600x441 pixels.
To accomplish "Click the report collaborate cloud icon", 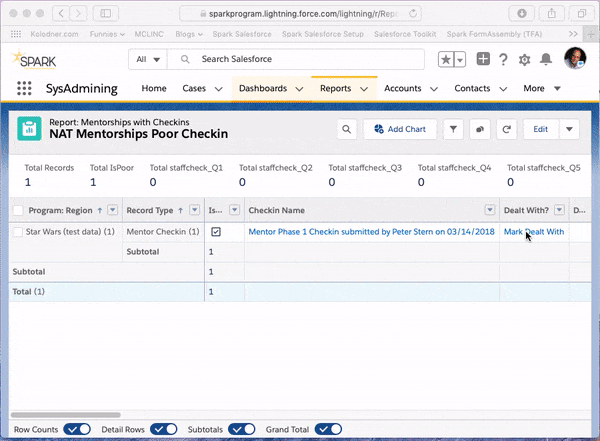I will 480,129.
